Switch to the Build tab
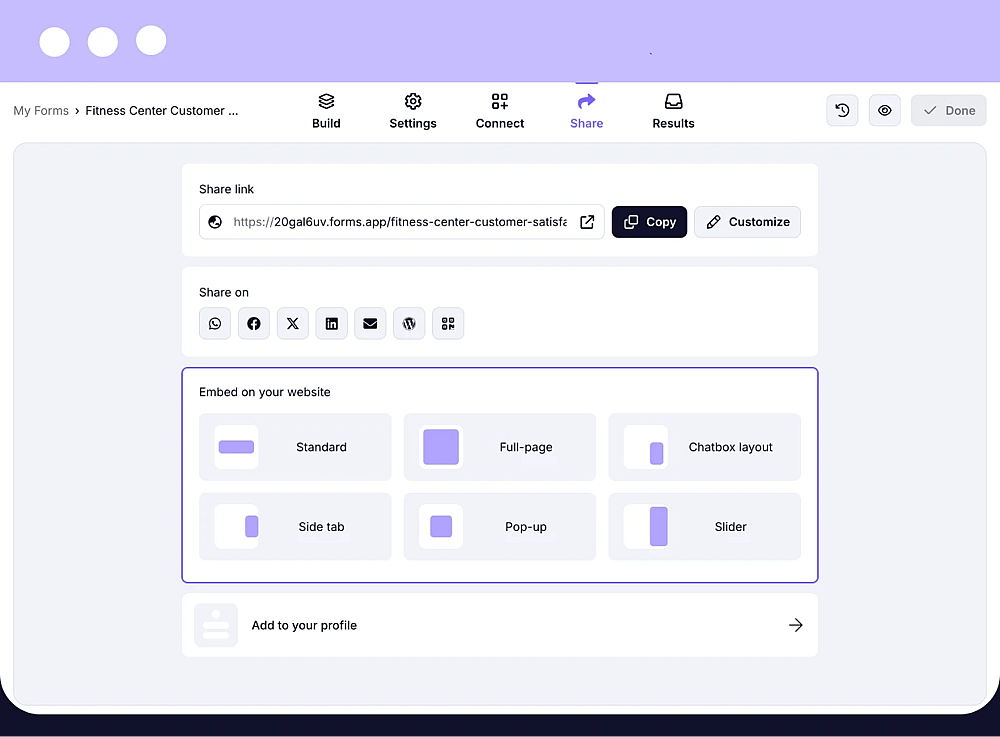The width and height of the screenshot is (1000, 737). [326, 111]
